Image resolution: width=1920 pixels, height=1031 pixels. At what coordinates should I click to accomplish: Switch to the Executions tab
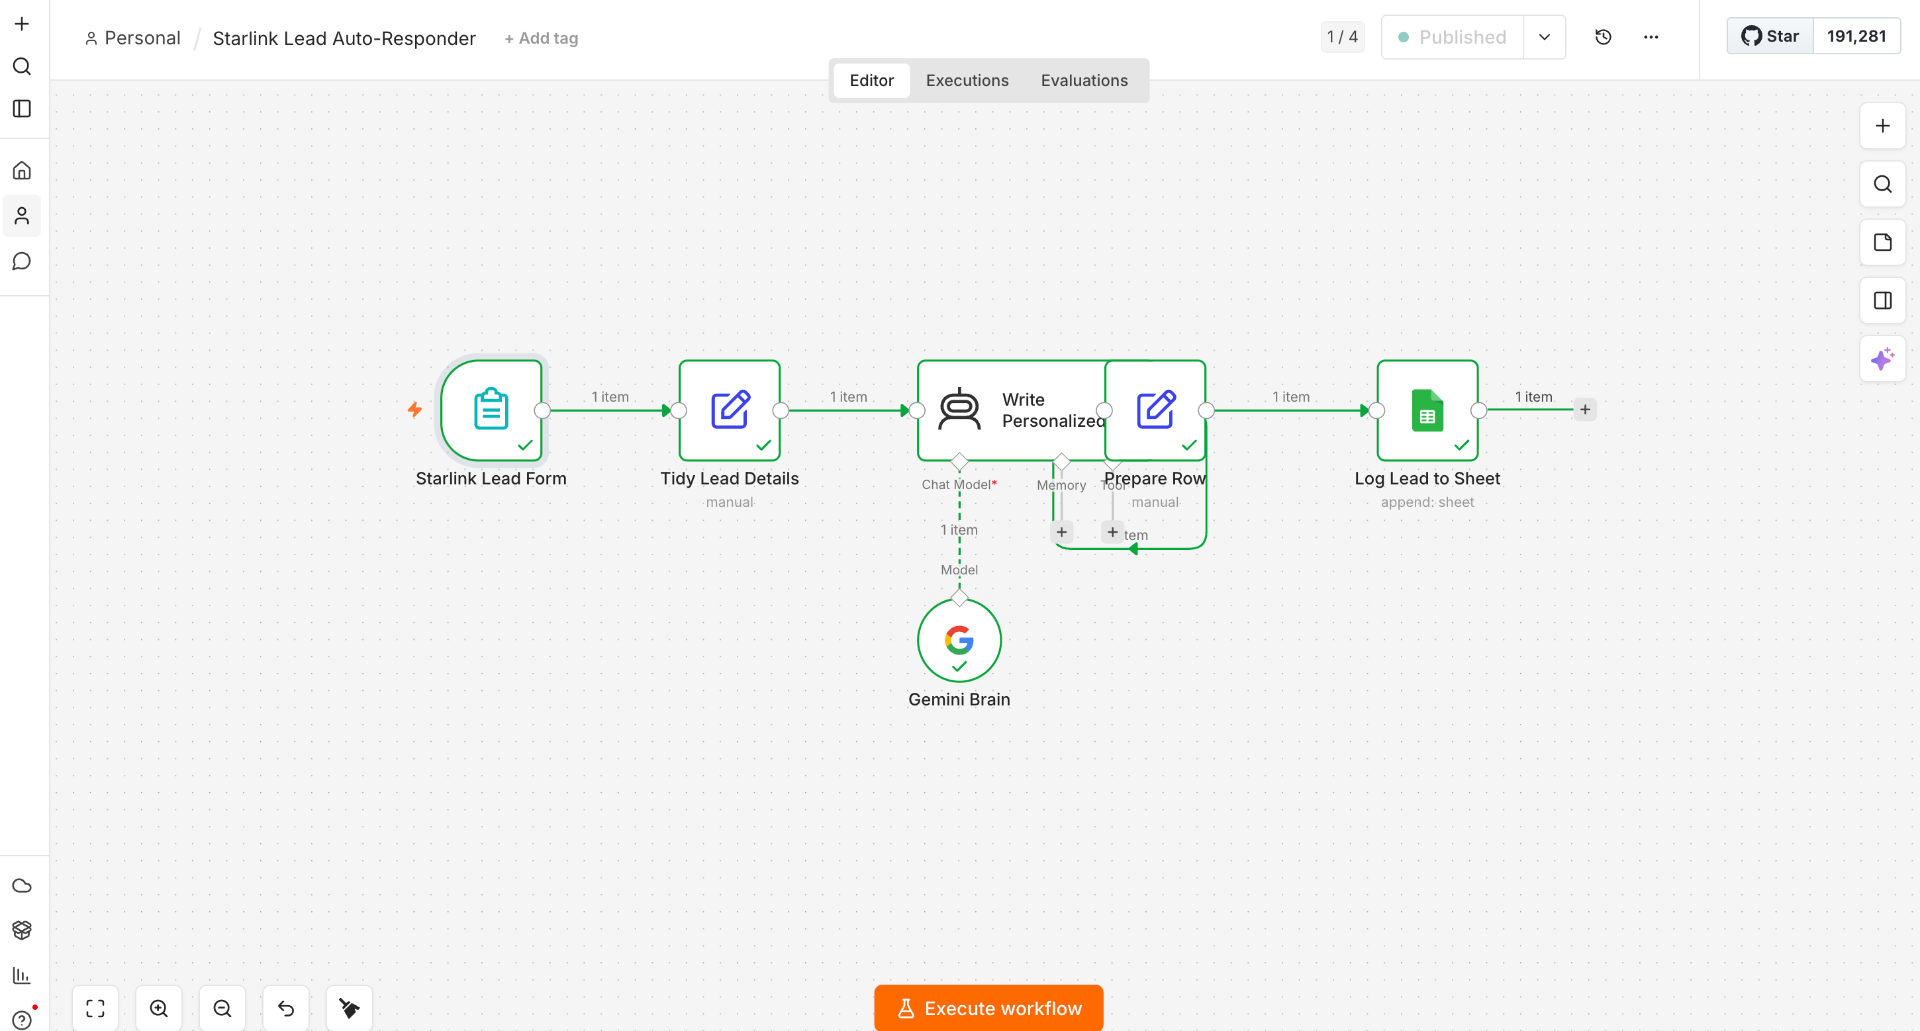tap(967, 80)
